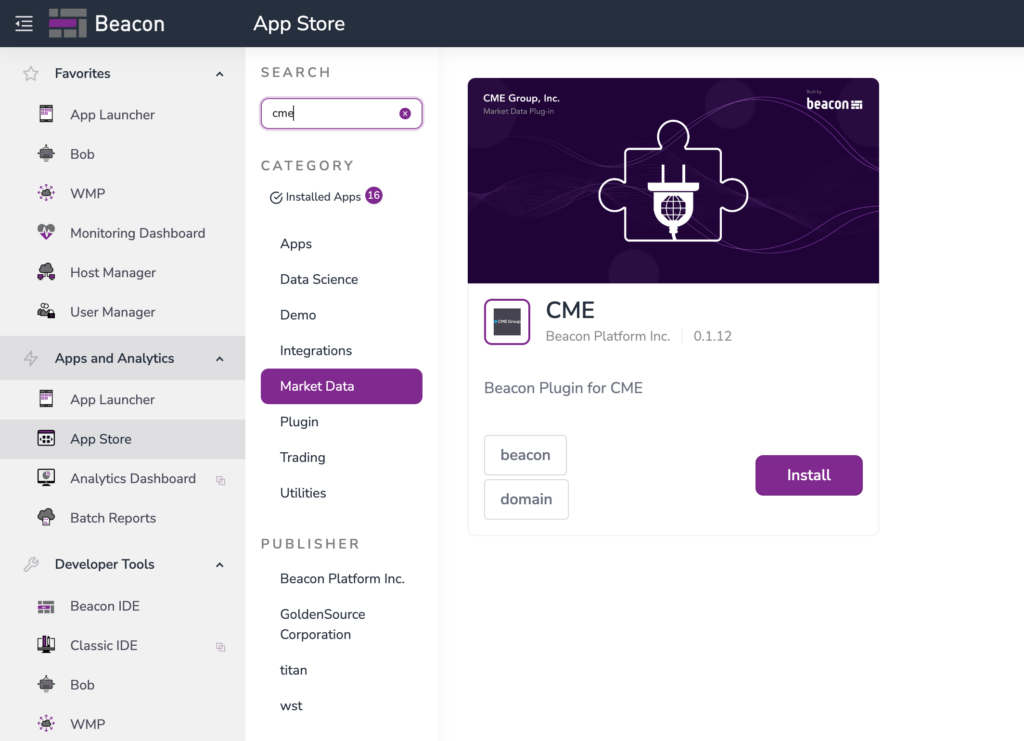Open the Classic IDE icon
The image size is (1024, 741).
coord(46,645)
